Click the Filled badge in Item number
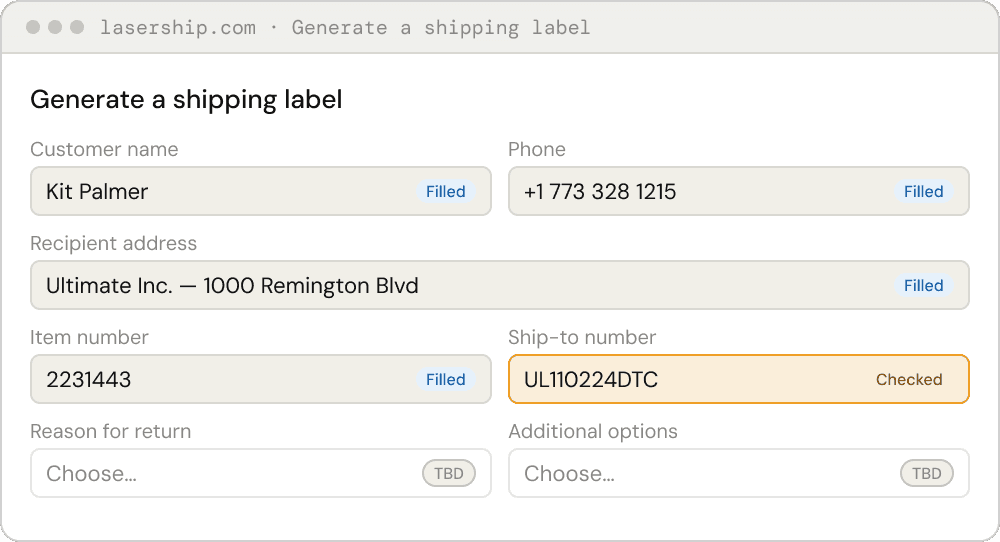The width and height of the screenshot is (1000, 542). 446,379
